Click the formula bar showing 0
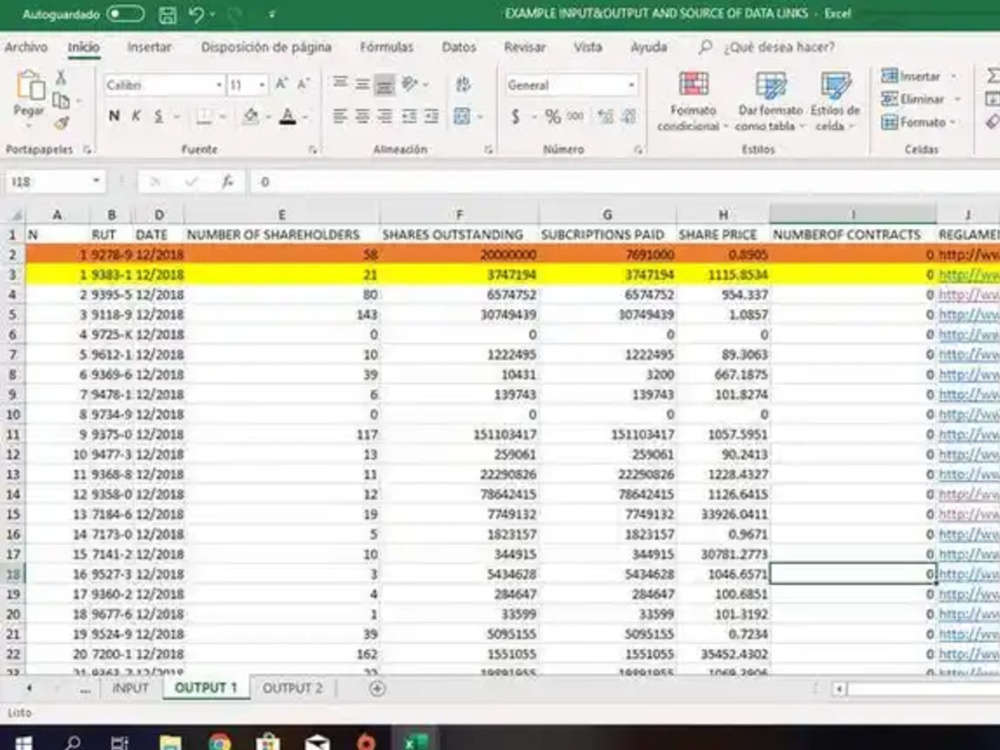The height and width of the screenshot is (750, 1000). tap(625, 182)
